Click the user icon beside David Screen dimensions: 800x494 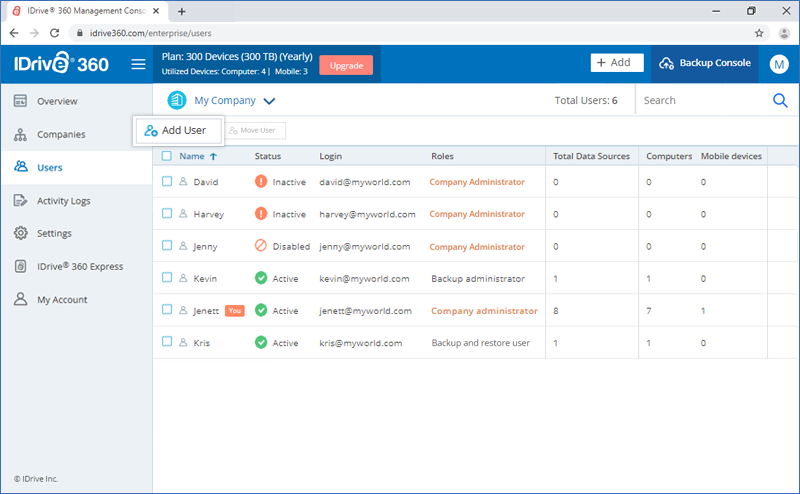[183, 181]
